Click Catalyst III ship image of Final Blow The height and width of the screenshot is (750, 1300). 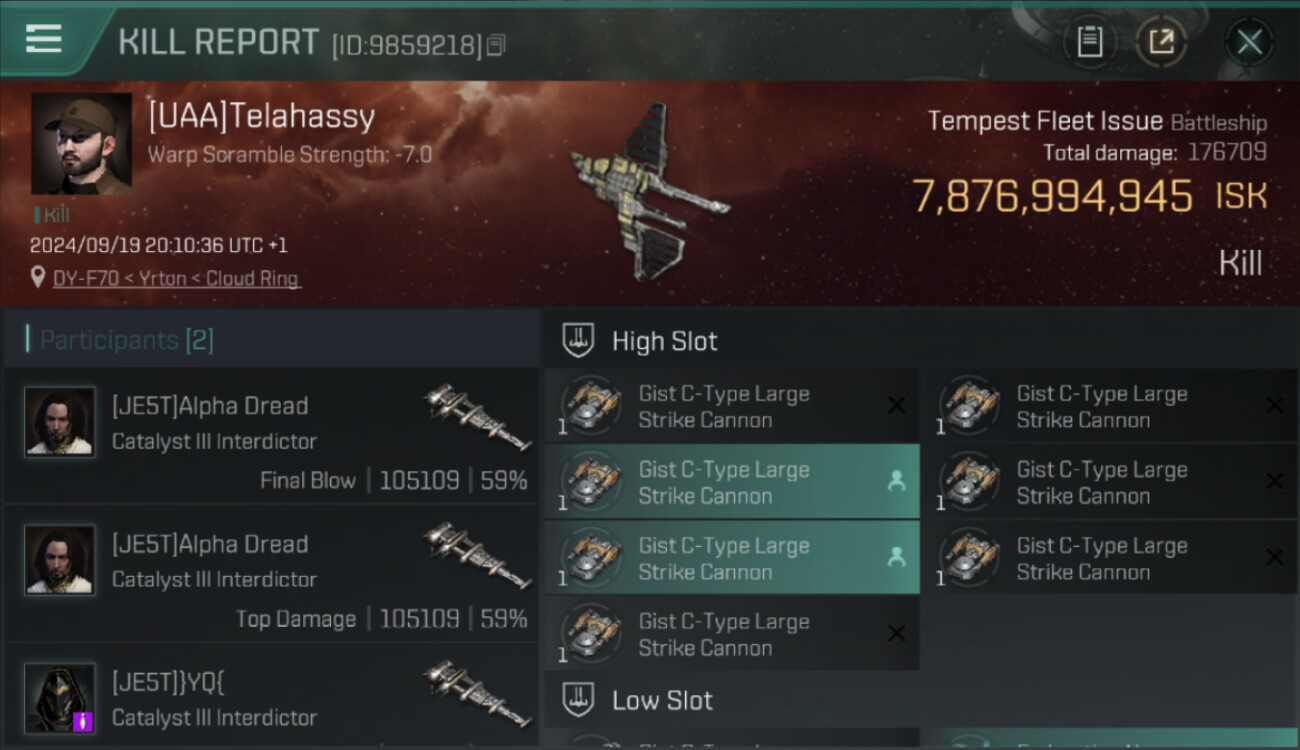(477, 417)
